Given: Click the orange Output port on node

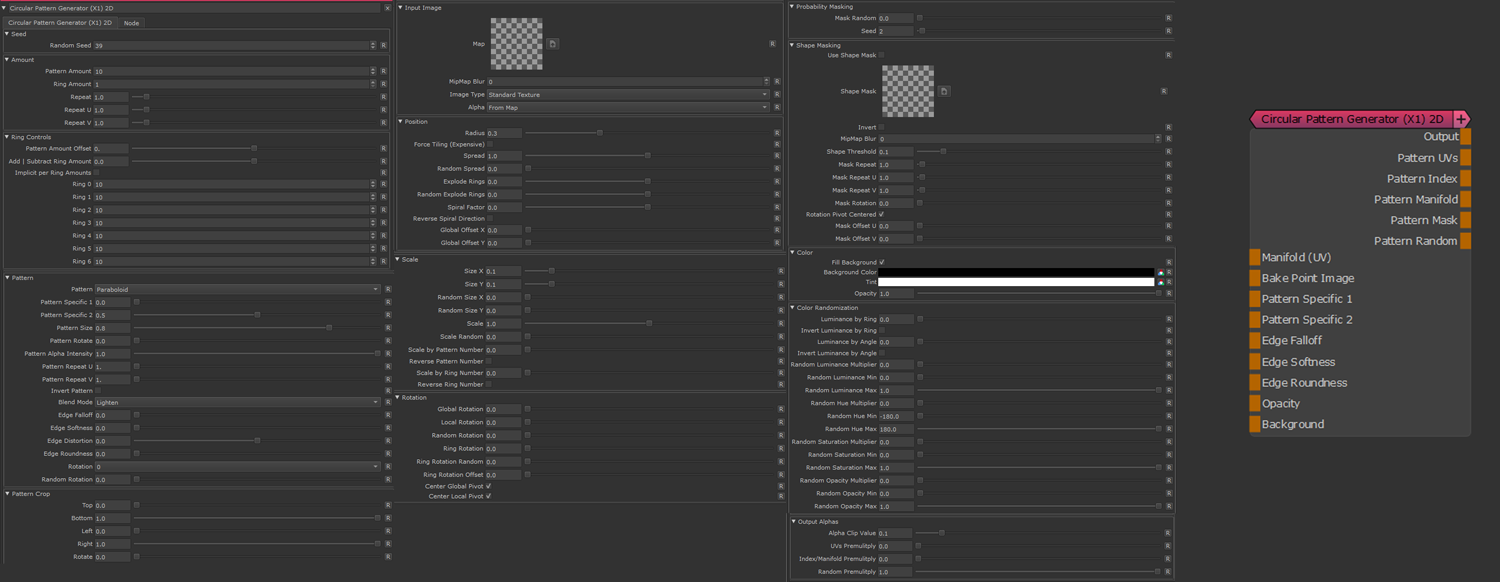Looking at the screenshot, I should click(x=1465, y=137).
